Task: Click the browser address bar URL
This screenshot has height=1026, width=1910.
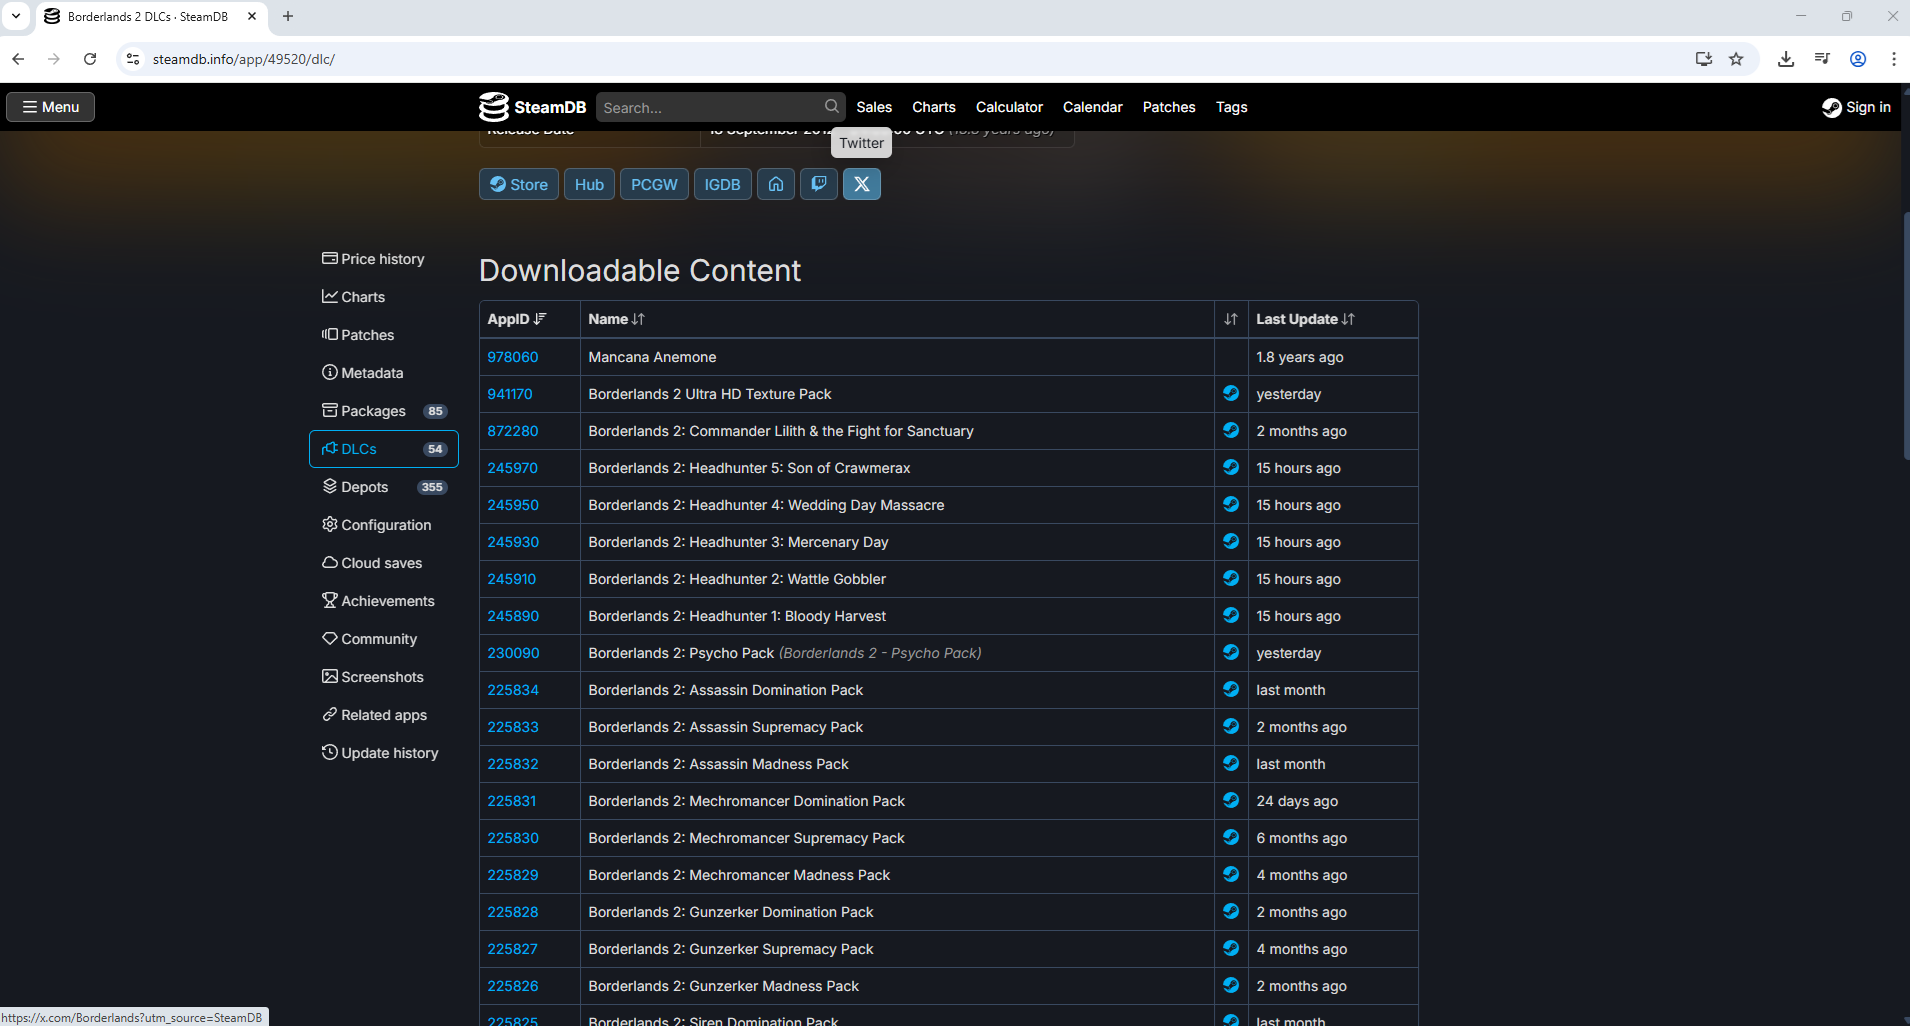Action: point(243,59)
